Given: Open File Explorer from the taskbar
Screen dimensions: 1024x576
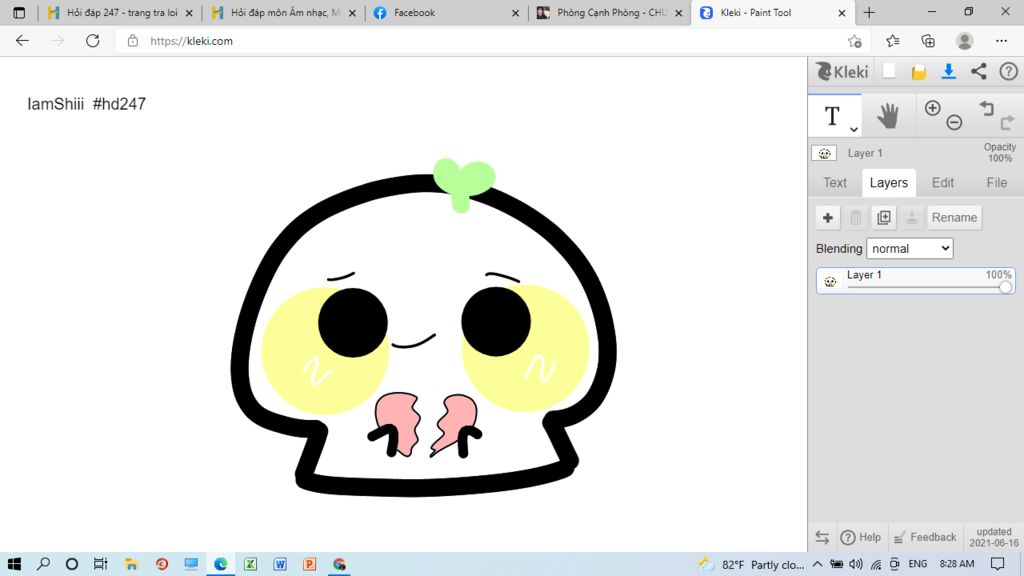Looking at the screenshot, I should [x=132, y=564].
